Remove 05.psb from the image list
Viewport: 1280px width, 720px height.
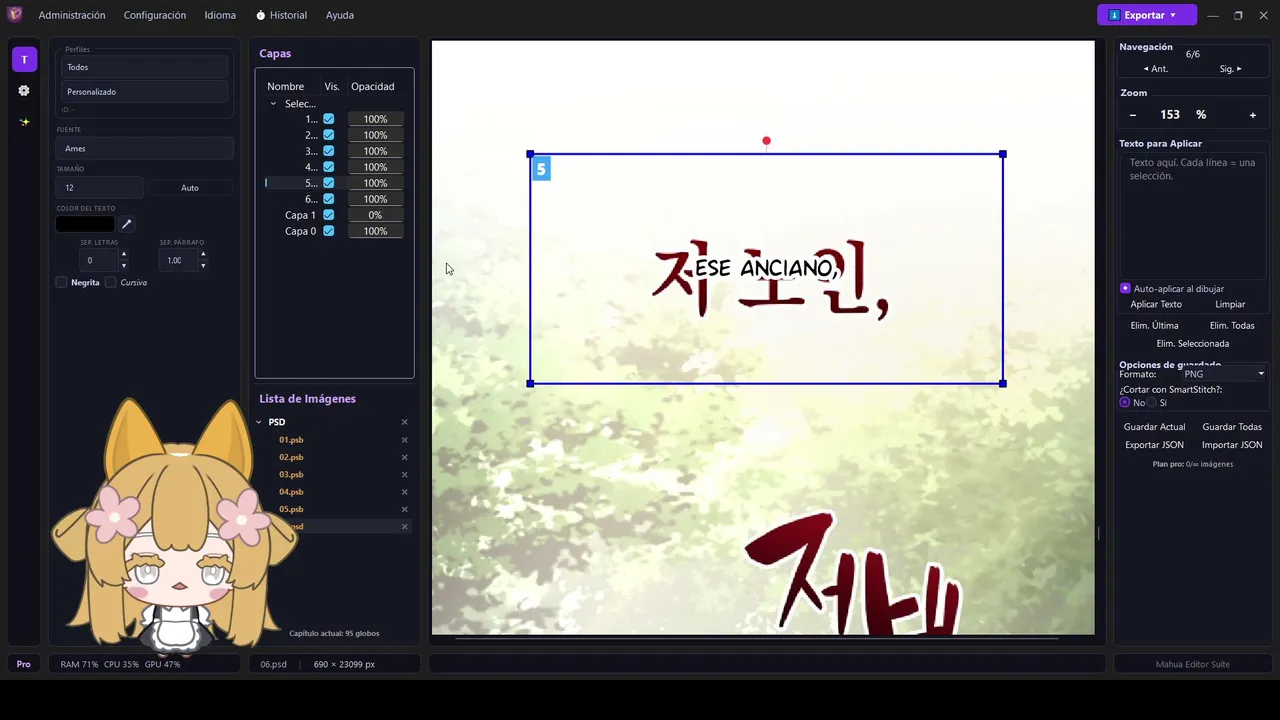pyautogui.click(x=405, y=509)
